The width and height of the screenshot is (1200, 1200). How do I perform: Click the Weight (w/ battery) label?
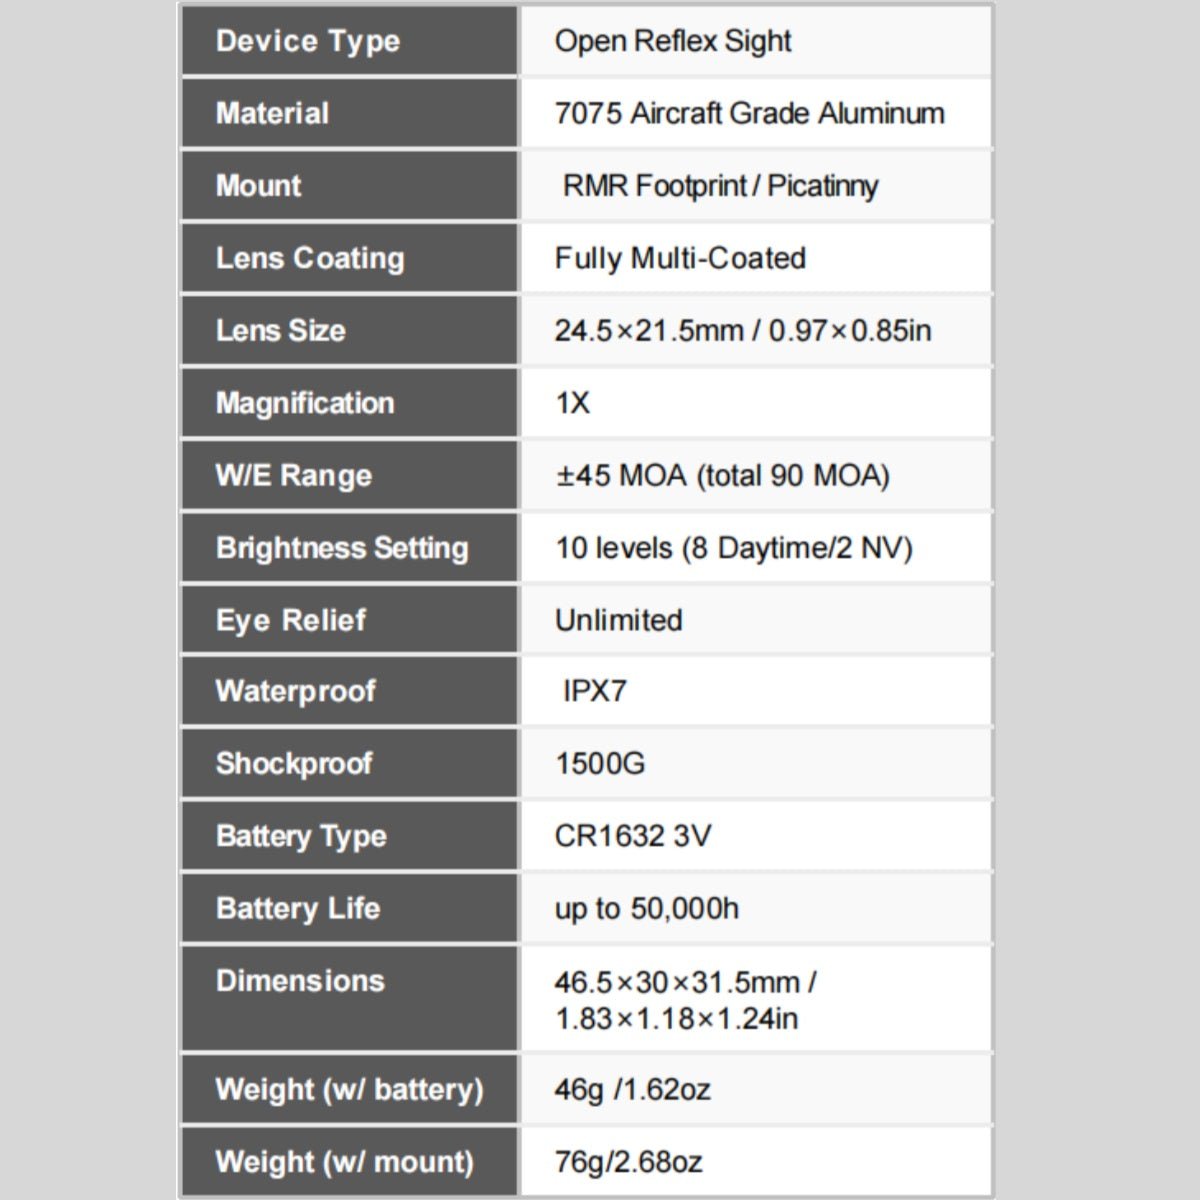349,1089
